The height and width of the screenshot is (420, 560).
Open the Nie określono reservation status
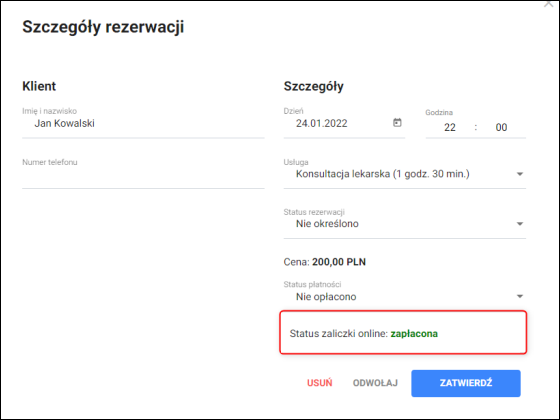(x=327, y=224)
